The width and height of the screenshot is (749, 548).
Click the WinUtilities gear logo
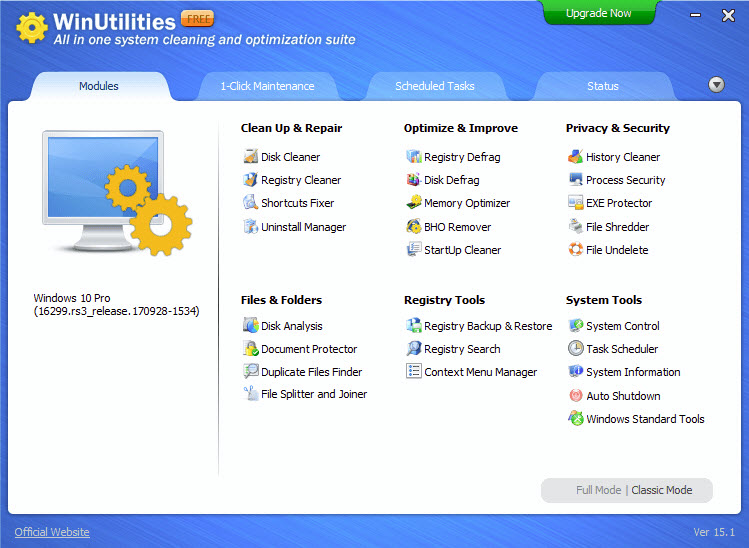click(32, 28)
